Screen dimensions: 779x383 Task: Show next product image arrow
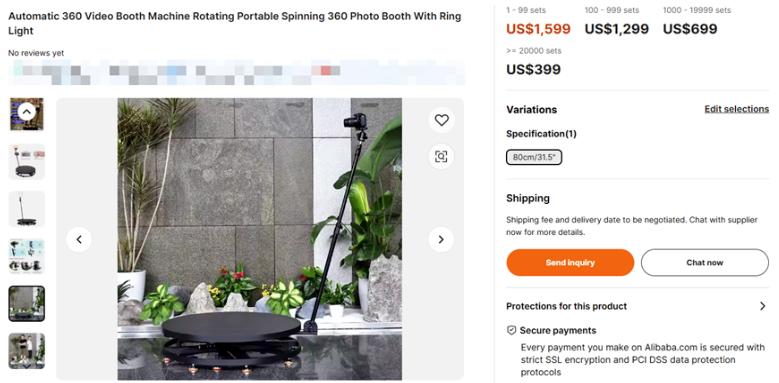(x=441, y=239)
